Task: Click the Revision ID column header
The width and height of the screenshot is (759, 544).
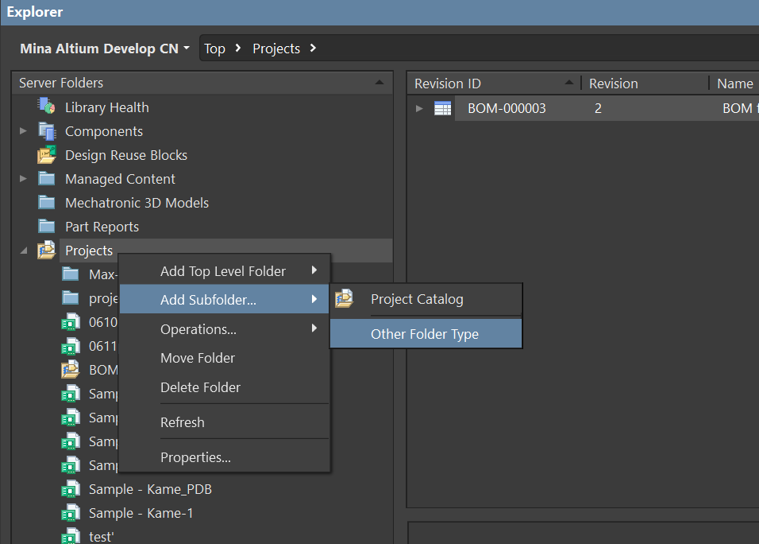Action: coord(494,83)
